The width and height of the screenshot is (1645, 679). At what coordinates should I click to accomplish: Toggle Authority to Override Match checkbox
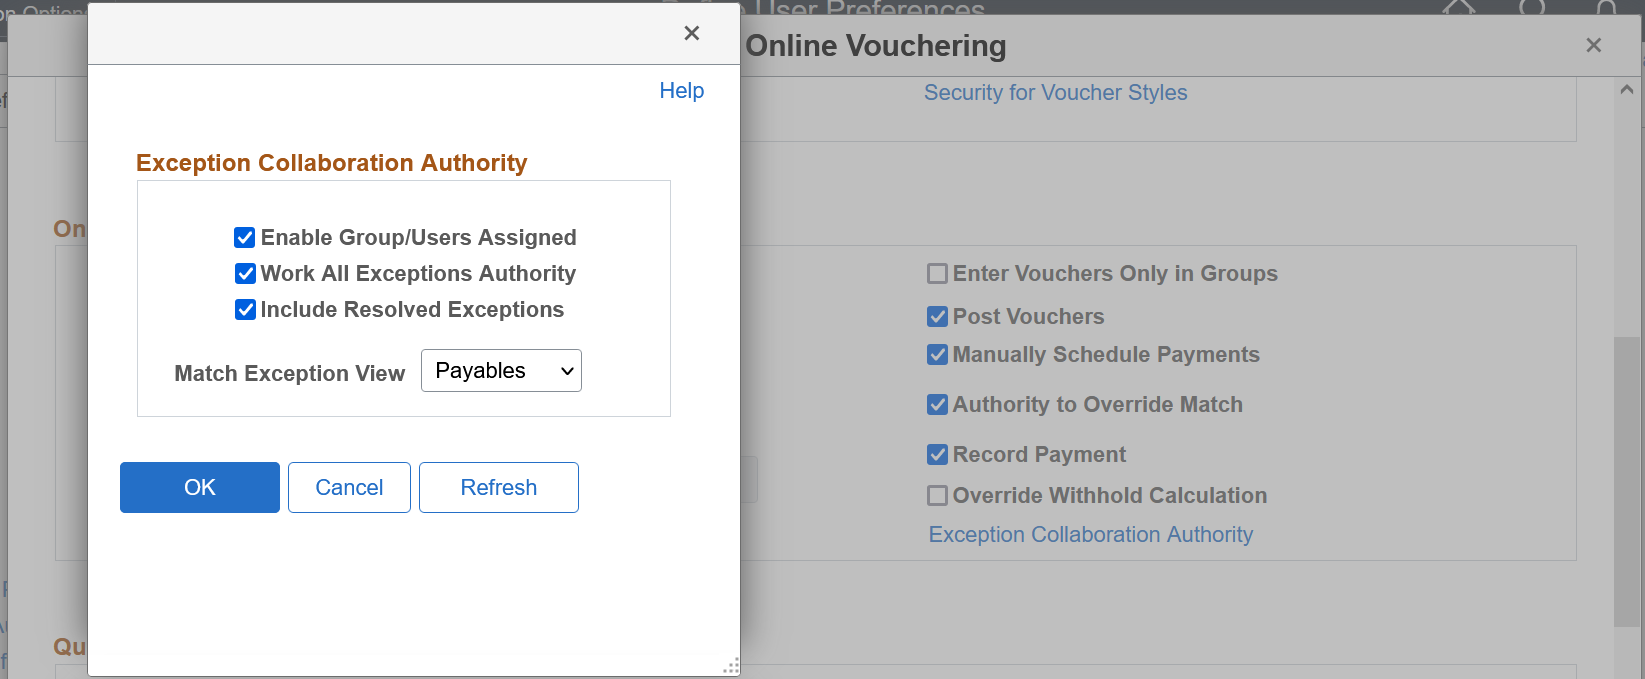[x=937, y=405]
